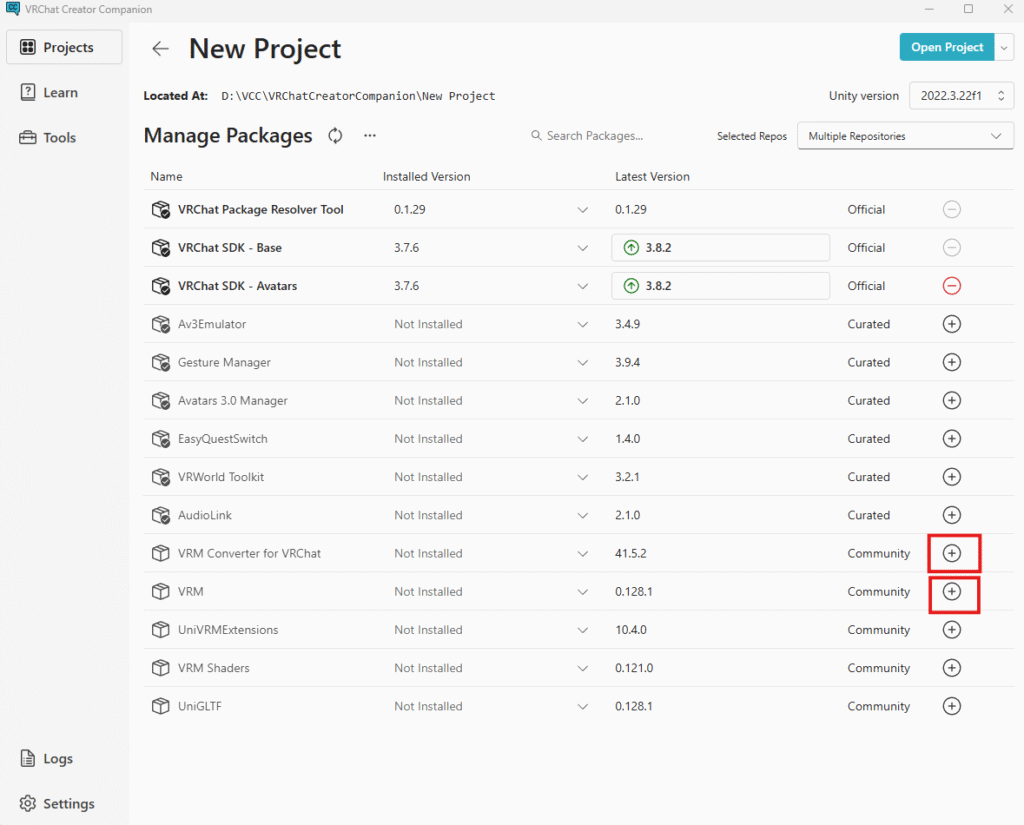Click the VRM Shaders package icon
Image resolution: width=1024 pixels, height=825 pixels.
161,668
